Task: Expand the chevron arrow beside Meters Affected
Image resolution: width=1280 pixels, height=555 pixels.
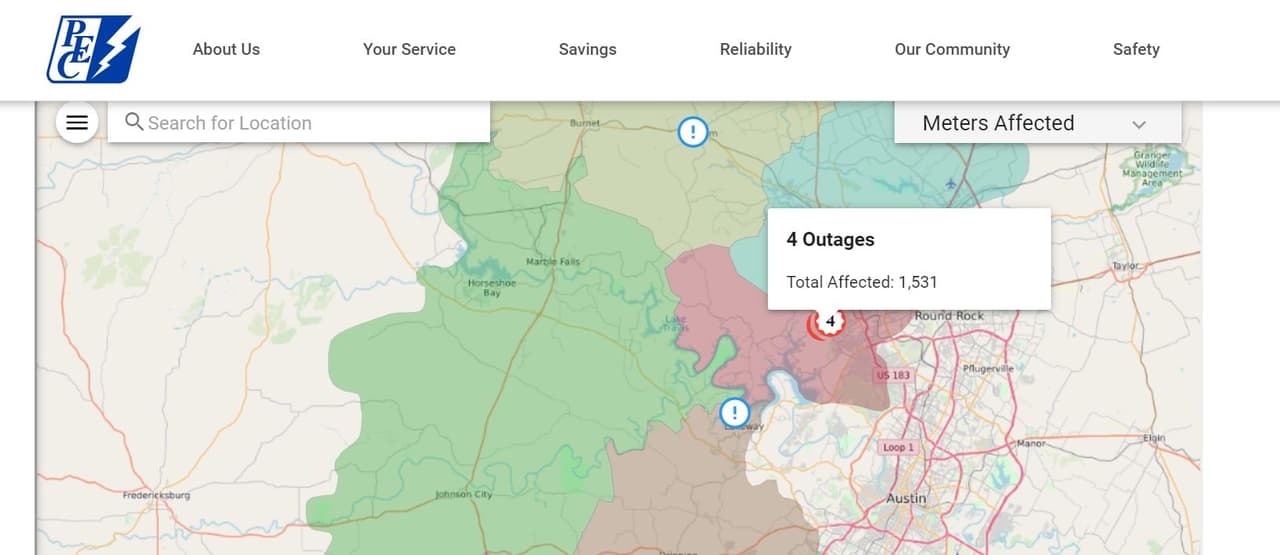Action: coord(1139,124)
